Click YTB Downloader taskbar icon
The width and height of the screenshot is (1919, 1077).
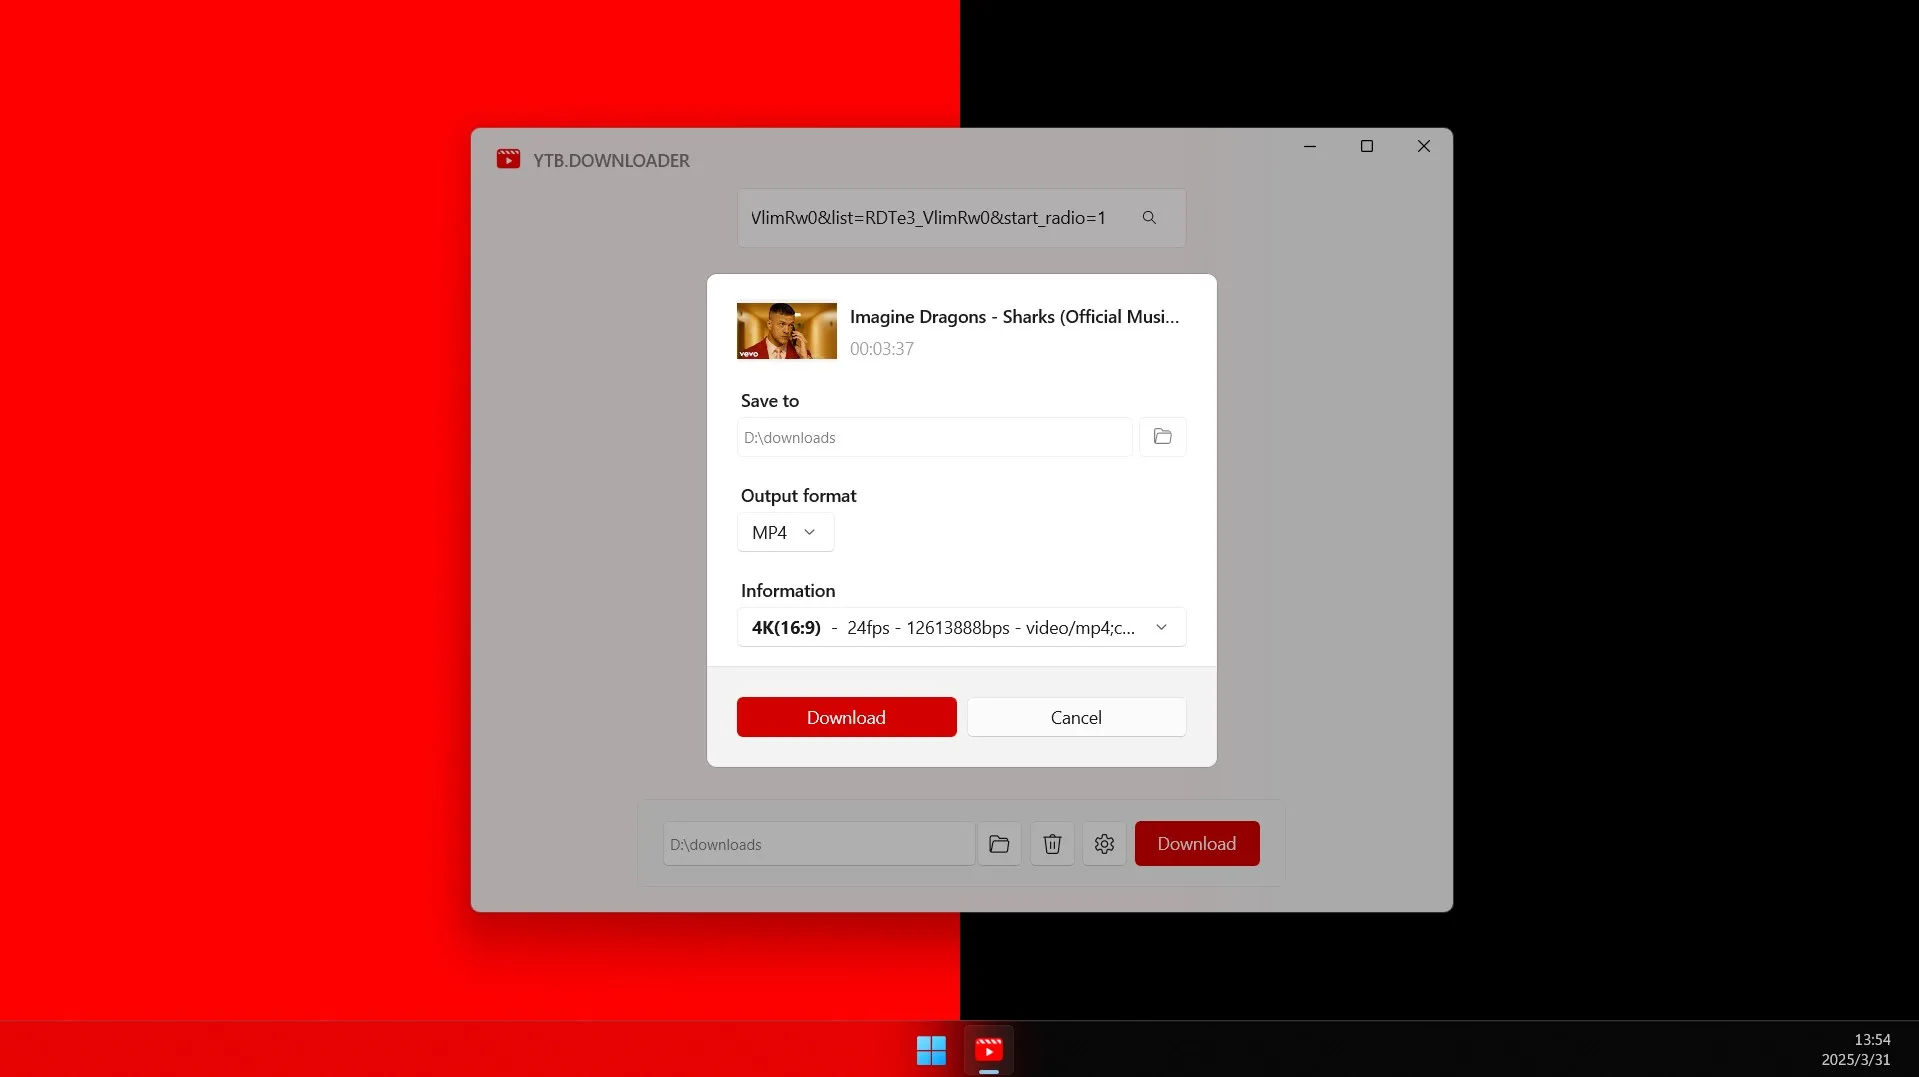[x=988, y=1050]
